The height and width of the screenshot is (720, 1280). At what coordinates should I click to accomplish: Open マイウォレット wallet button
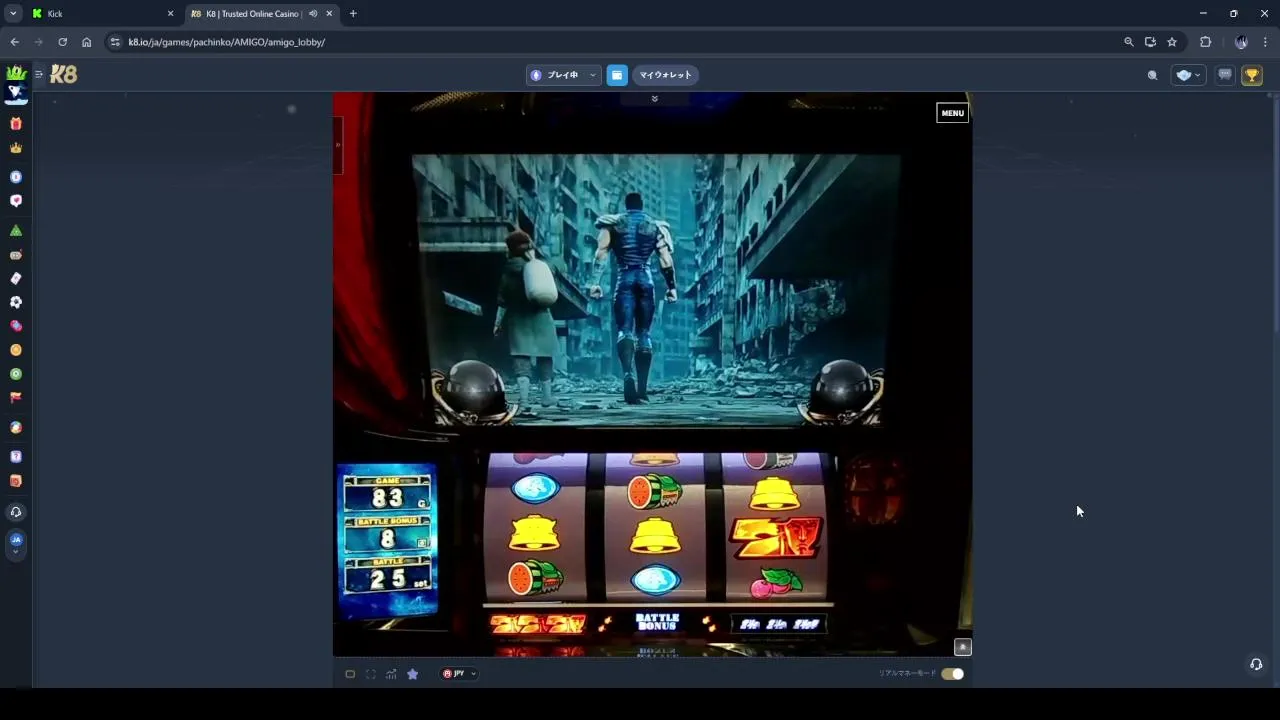point(666,75)
